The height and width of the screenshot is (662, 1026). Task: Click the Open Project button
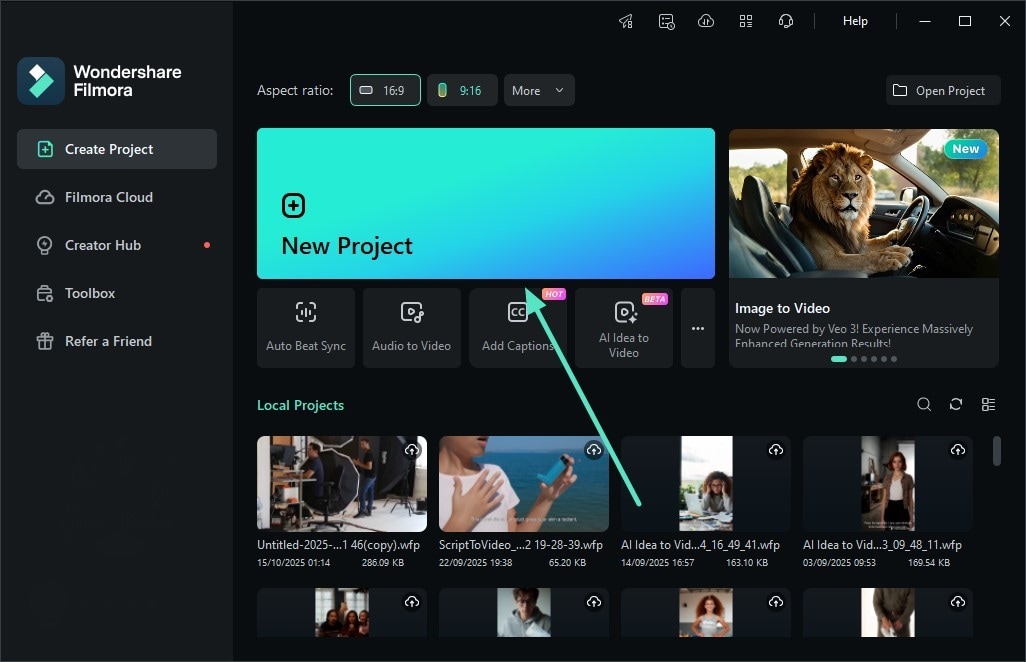pos(942,89)
